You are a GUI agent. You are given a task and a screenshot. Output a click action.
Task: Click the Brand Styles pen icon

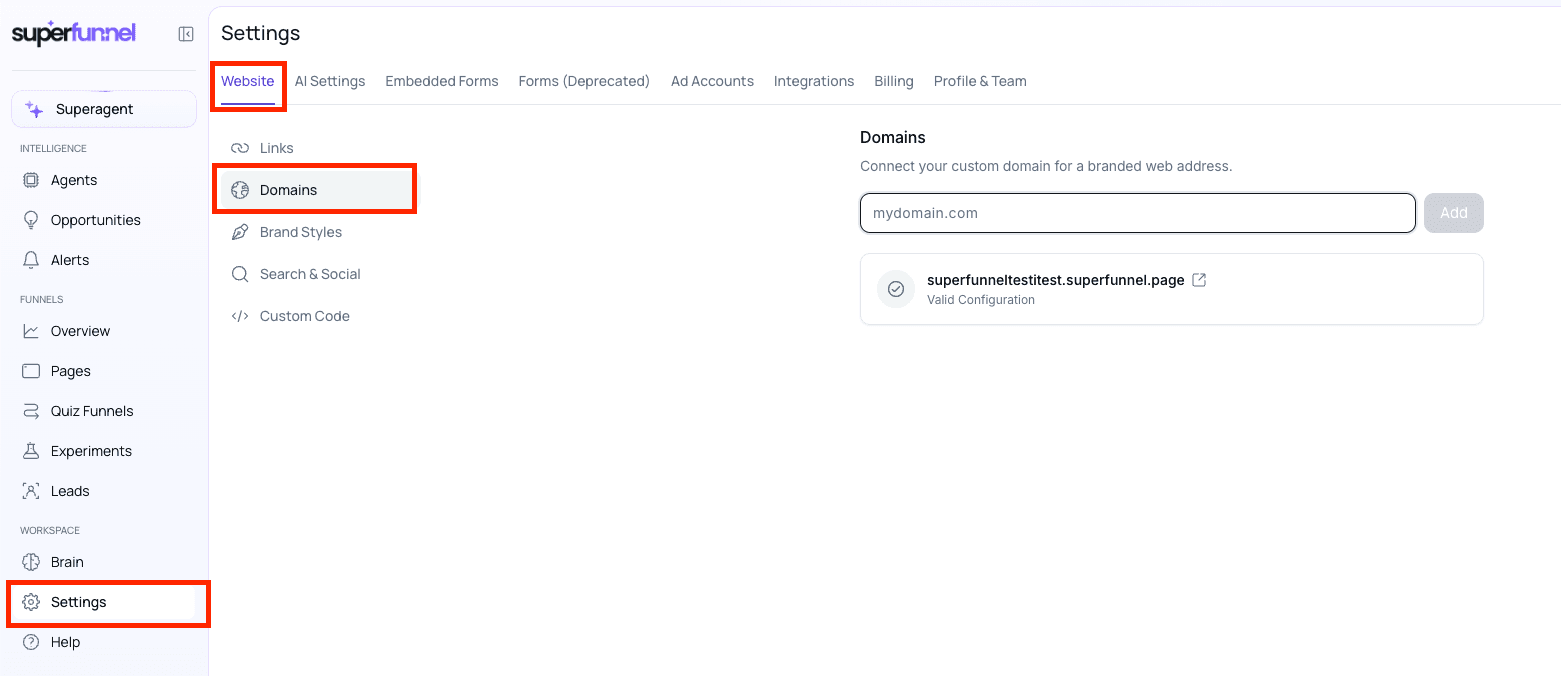click(x=240, y=232)
